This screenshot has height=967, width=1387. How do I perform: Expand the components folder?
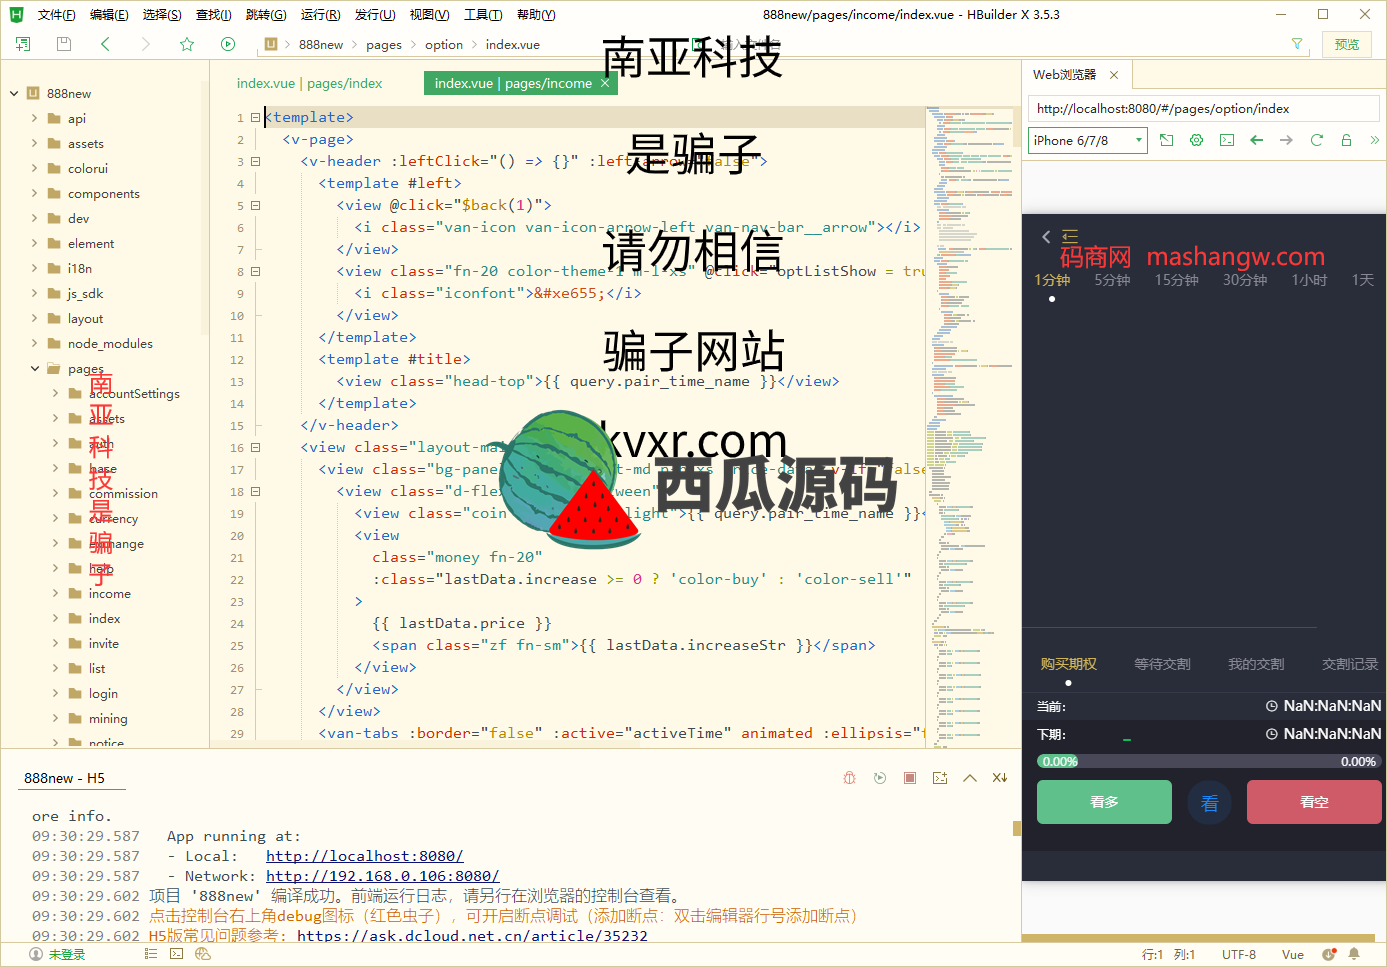34,193
